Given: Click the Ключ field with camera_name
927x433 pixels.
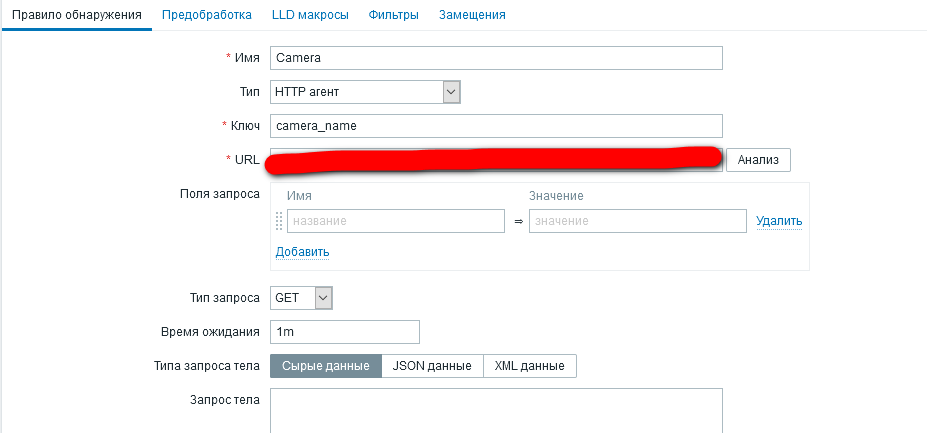Looking at the screenshot, I should 496,126.
